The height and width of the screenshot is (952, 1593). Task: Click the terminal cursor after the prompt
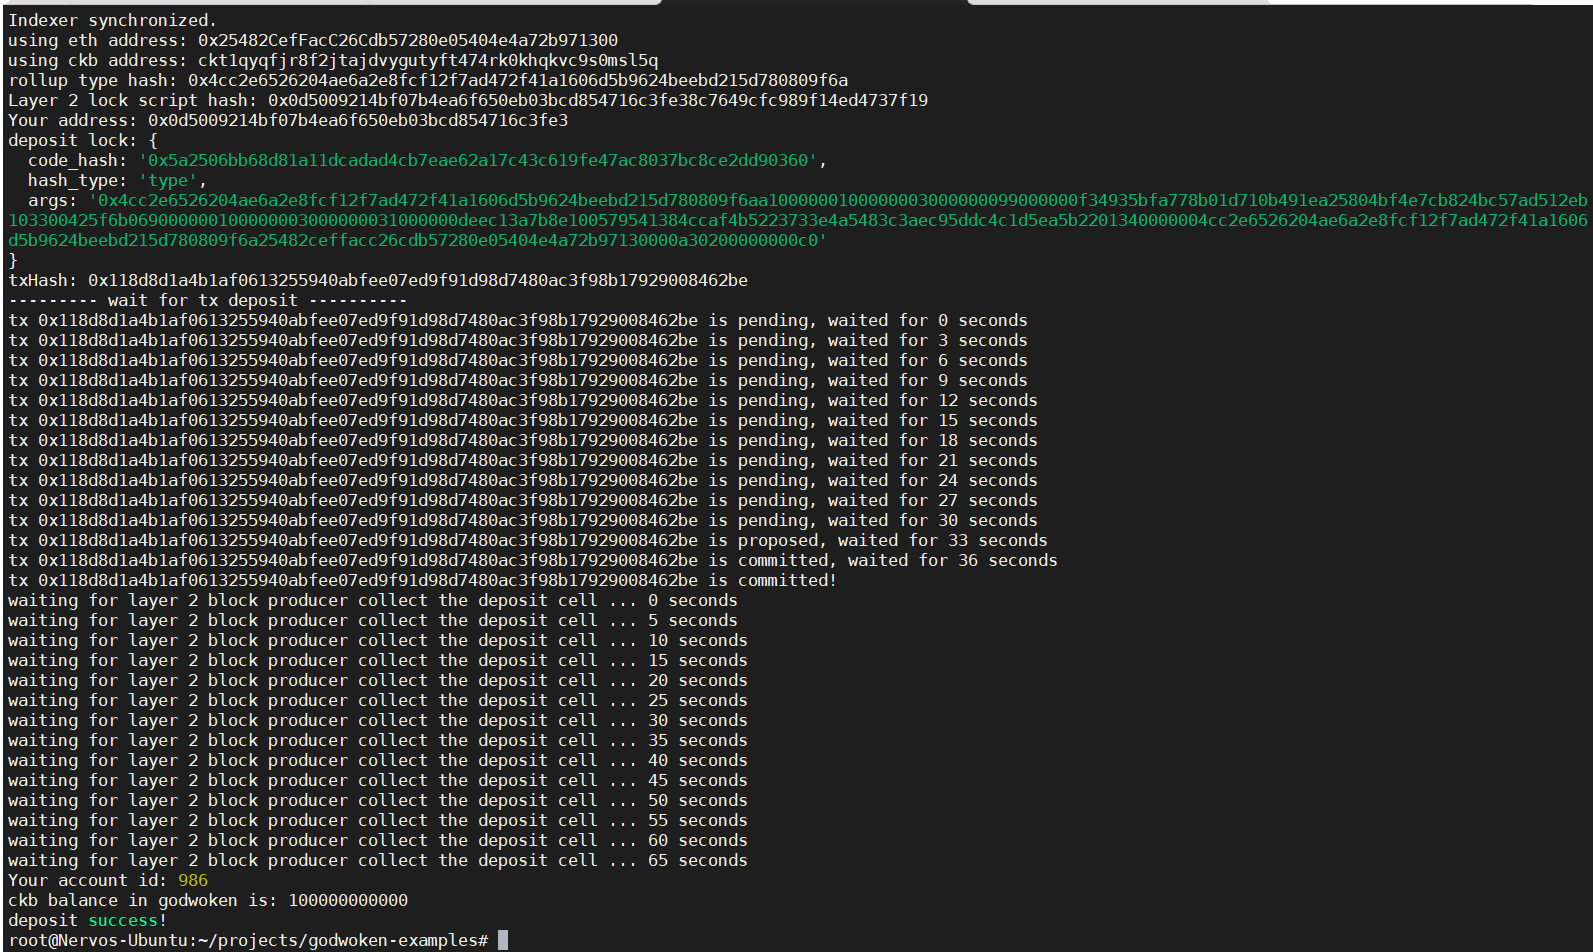tap(503, 940)
